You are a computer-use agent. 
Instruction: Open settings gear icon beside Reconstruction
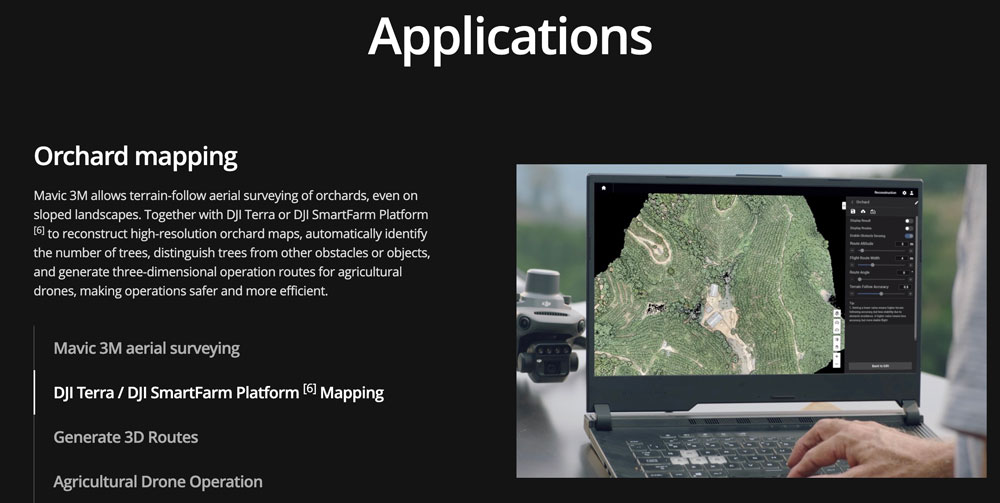(904, 193)
